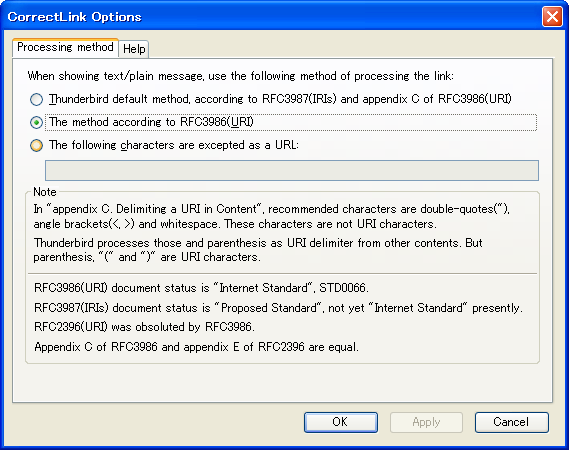The image size is (569, 450).
Task: Focus the excepted characters text field
Action: (292, 170)
